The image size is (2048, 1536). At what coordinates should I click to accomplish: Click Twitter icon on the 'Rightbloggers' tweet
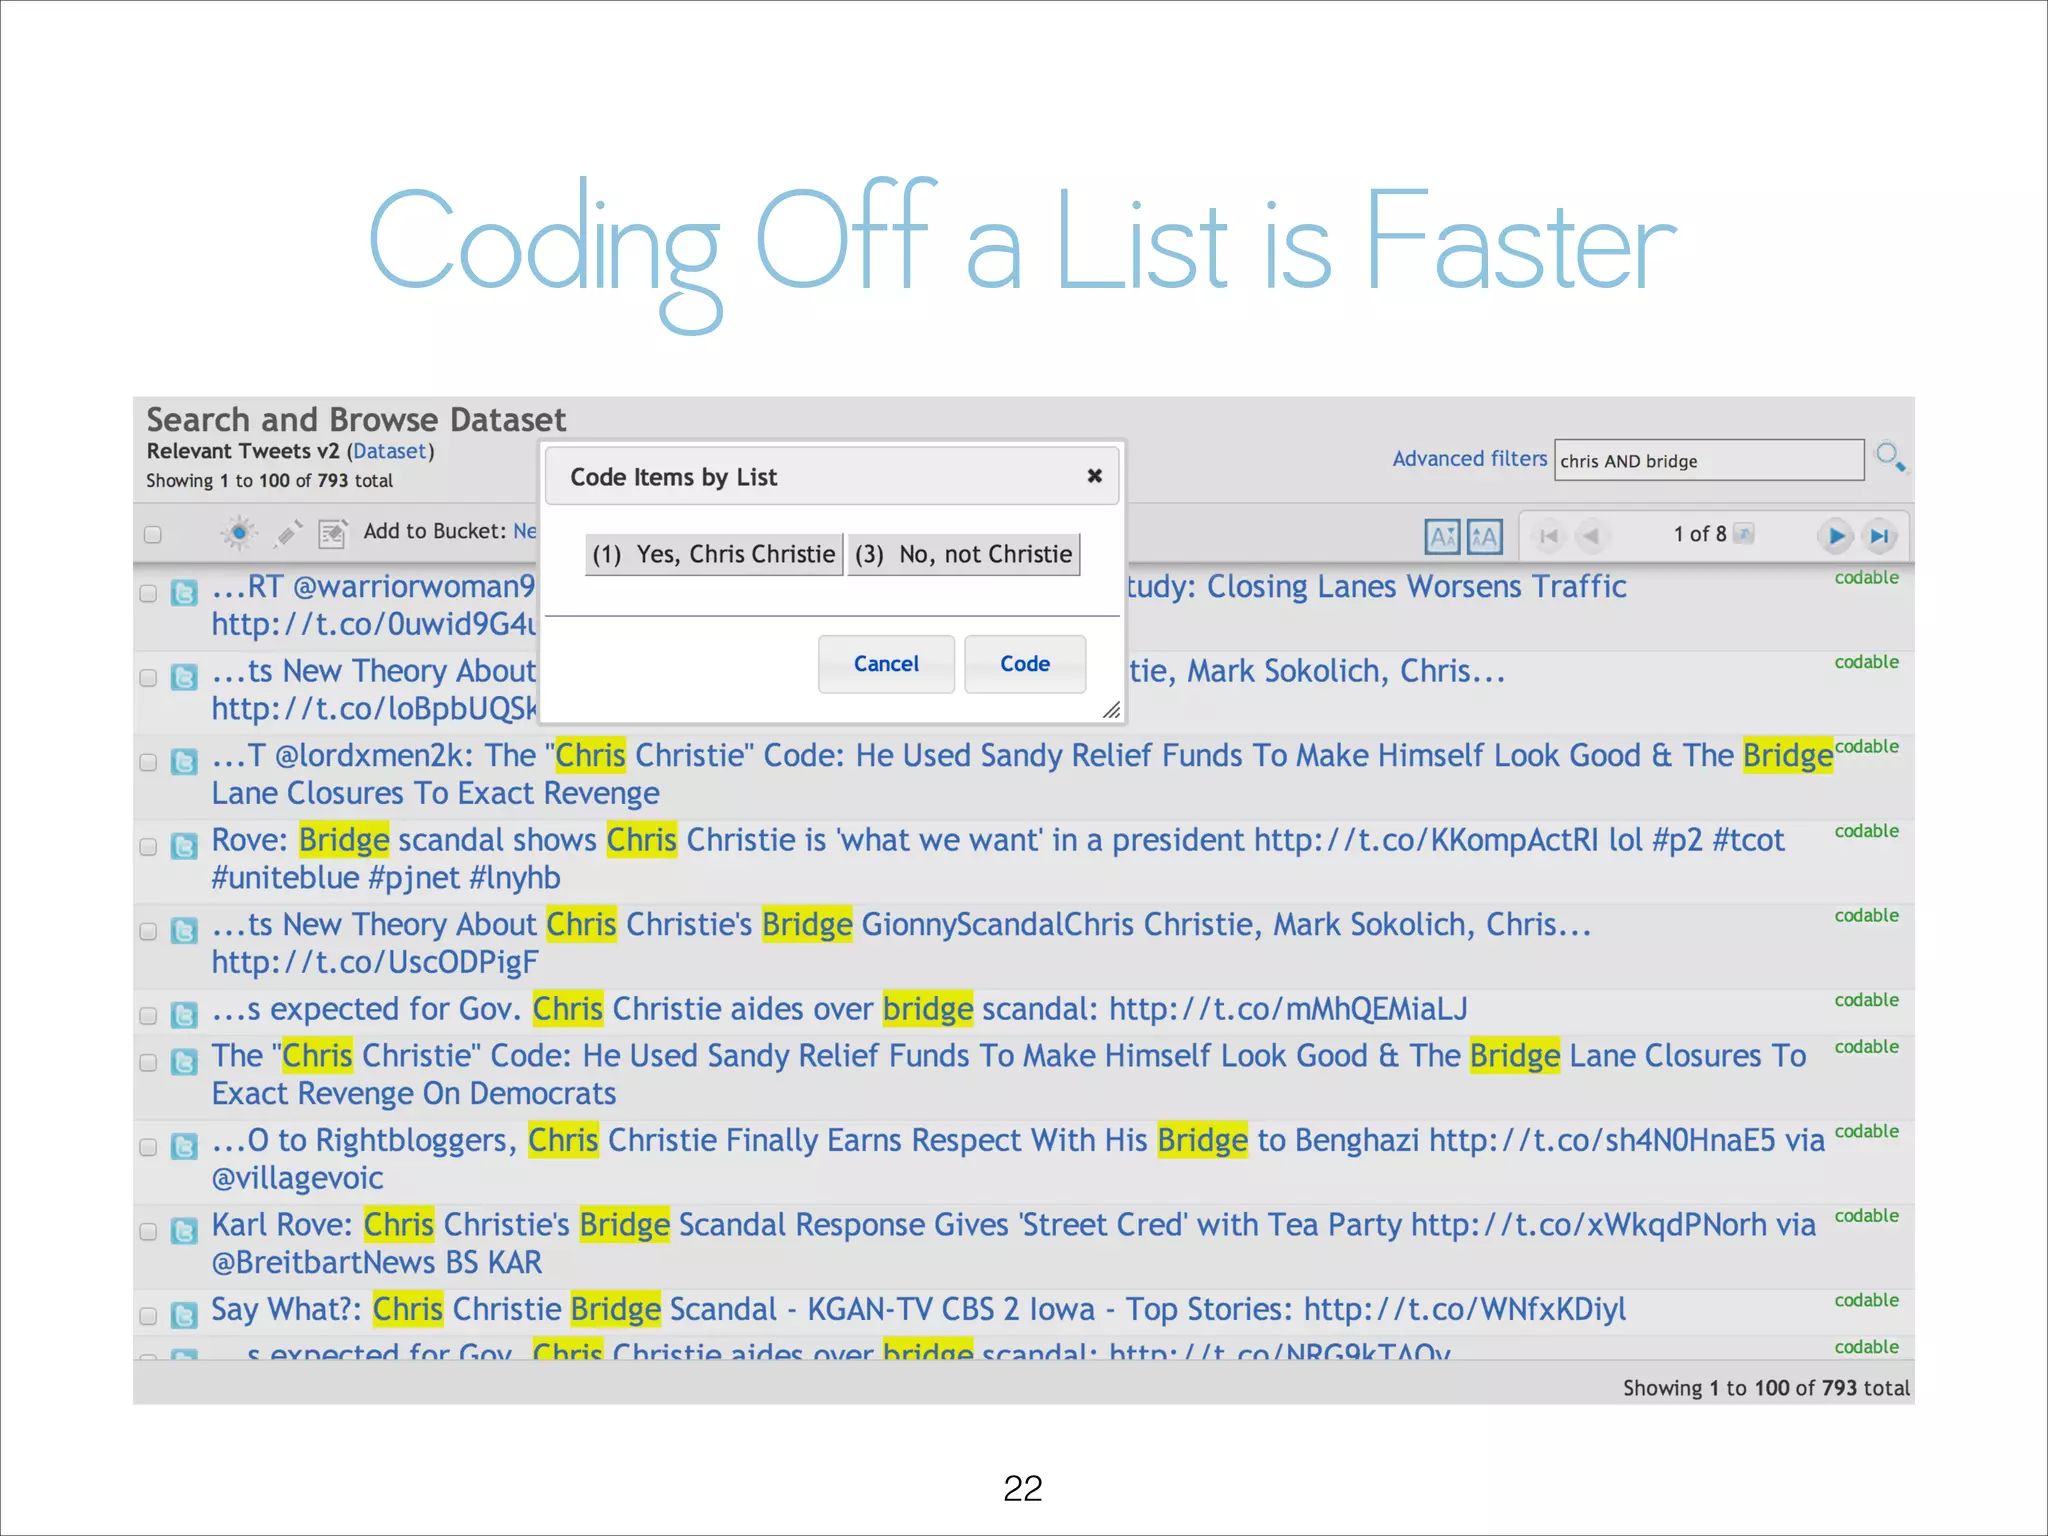184,1146
